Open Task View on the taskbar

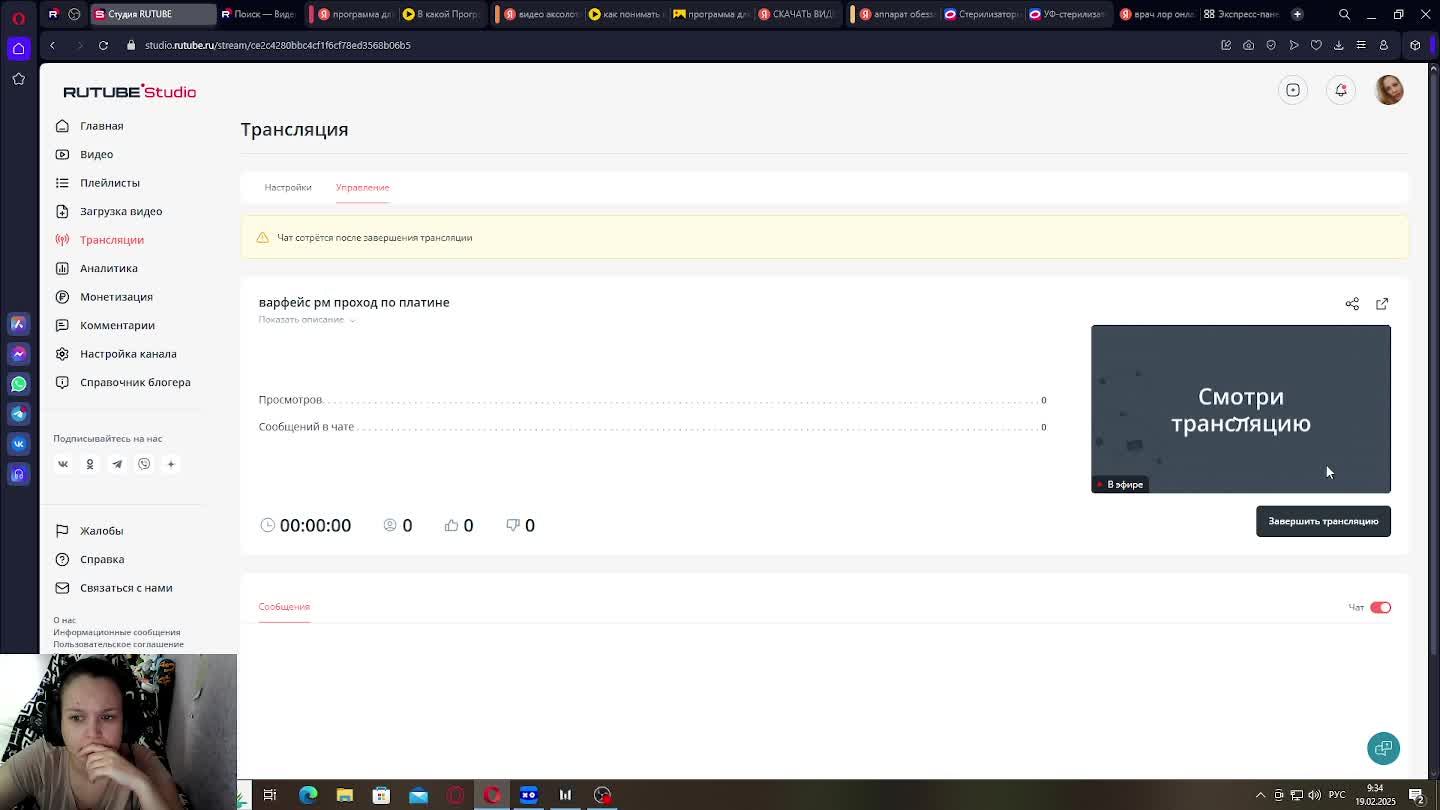[x=270, y=795]
